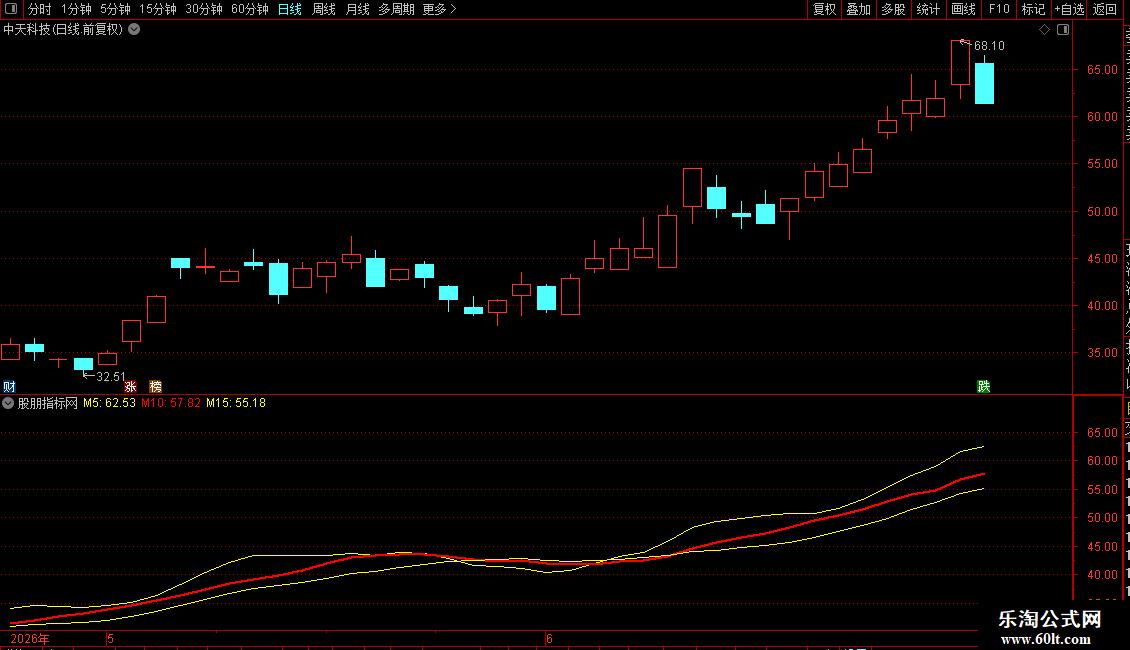Screen dimensions: 1130x650
Task: Click the 财 finance marker icon
Action: [x=9, y=387]
